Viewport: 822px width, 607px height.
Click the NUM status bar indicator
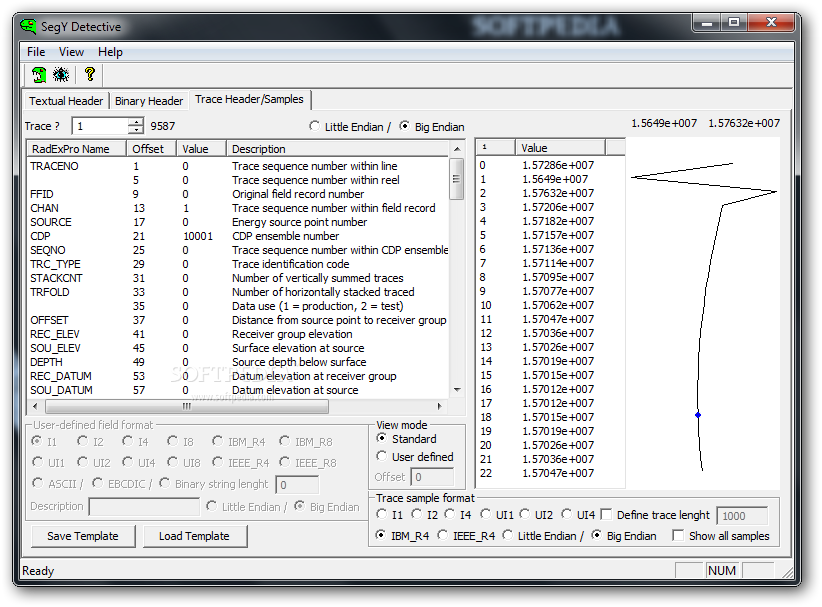coord(722,570)
